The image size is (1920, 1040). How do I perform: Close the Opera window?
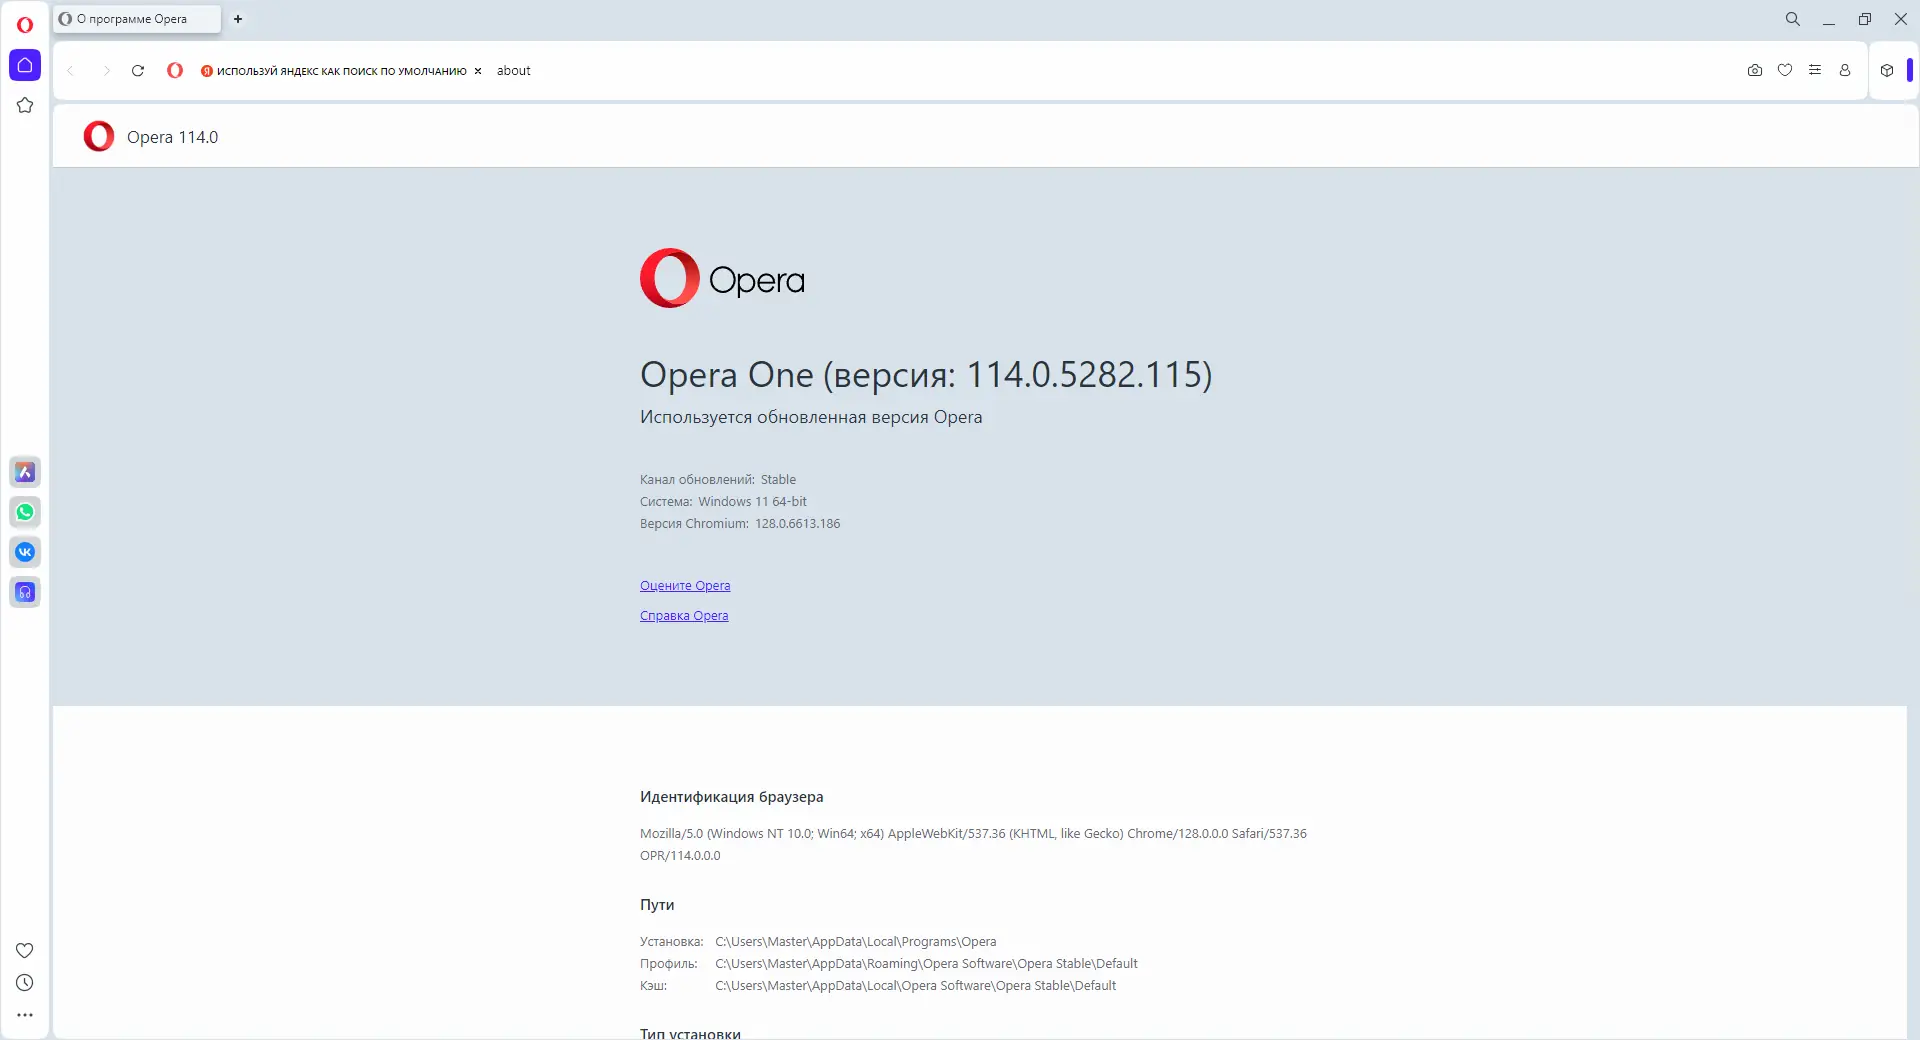click(x=1901, y=19)
